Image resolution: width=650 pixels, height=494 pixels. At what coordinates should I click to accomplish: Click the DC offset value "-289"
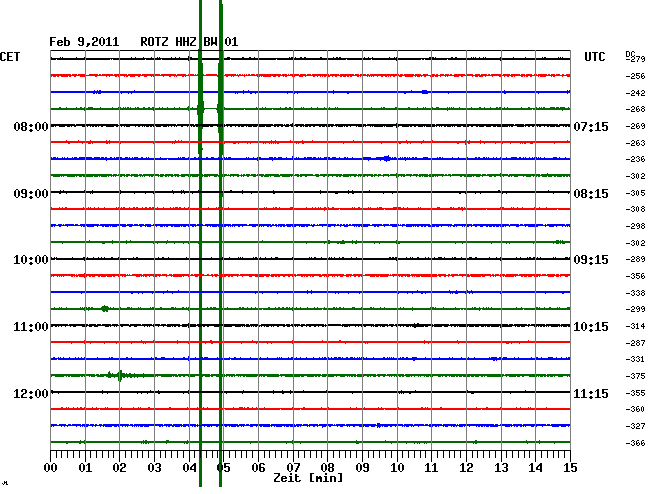[635, 259]
